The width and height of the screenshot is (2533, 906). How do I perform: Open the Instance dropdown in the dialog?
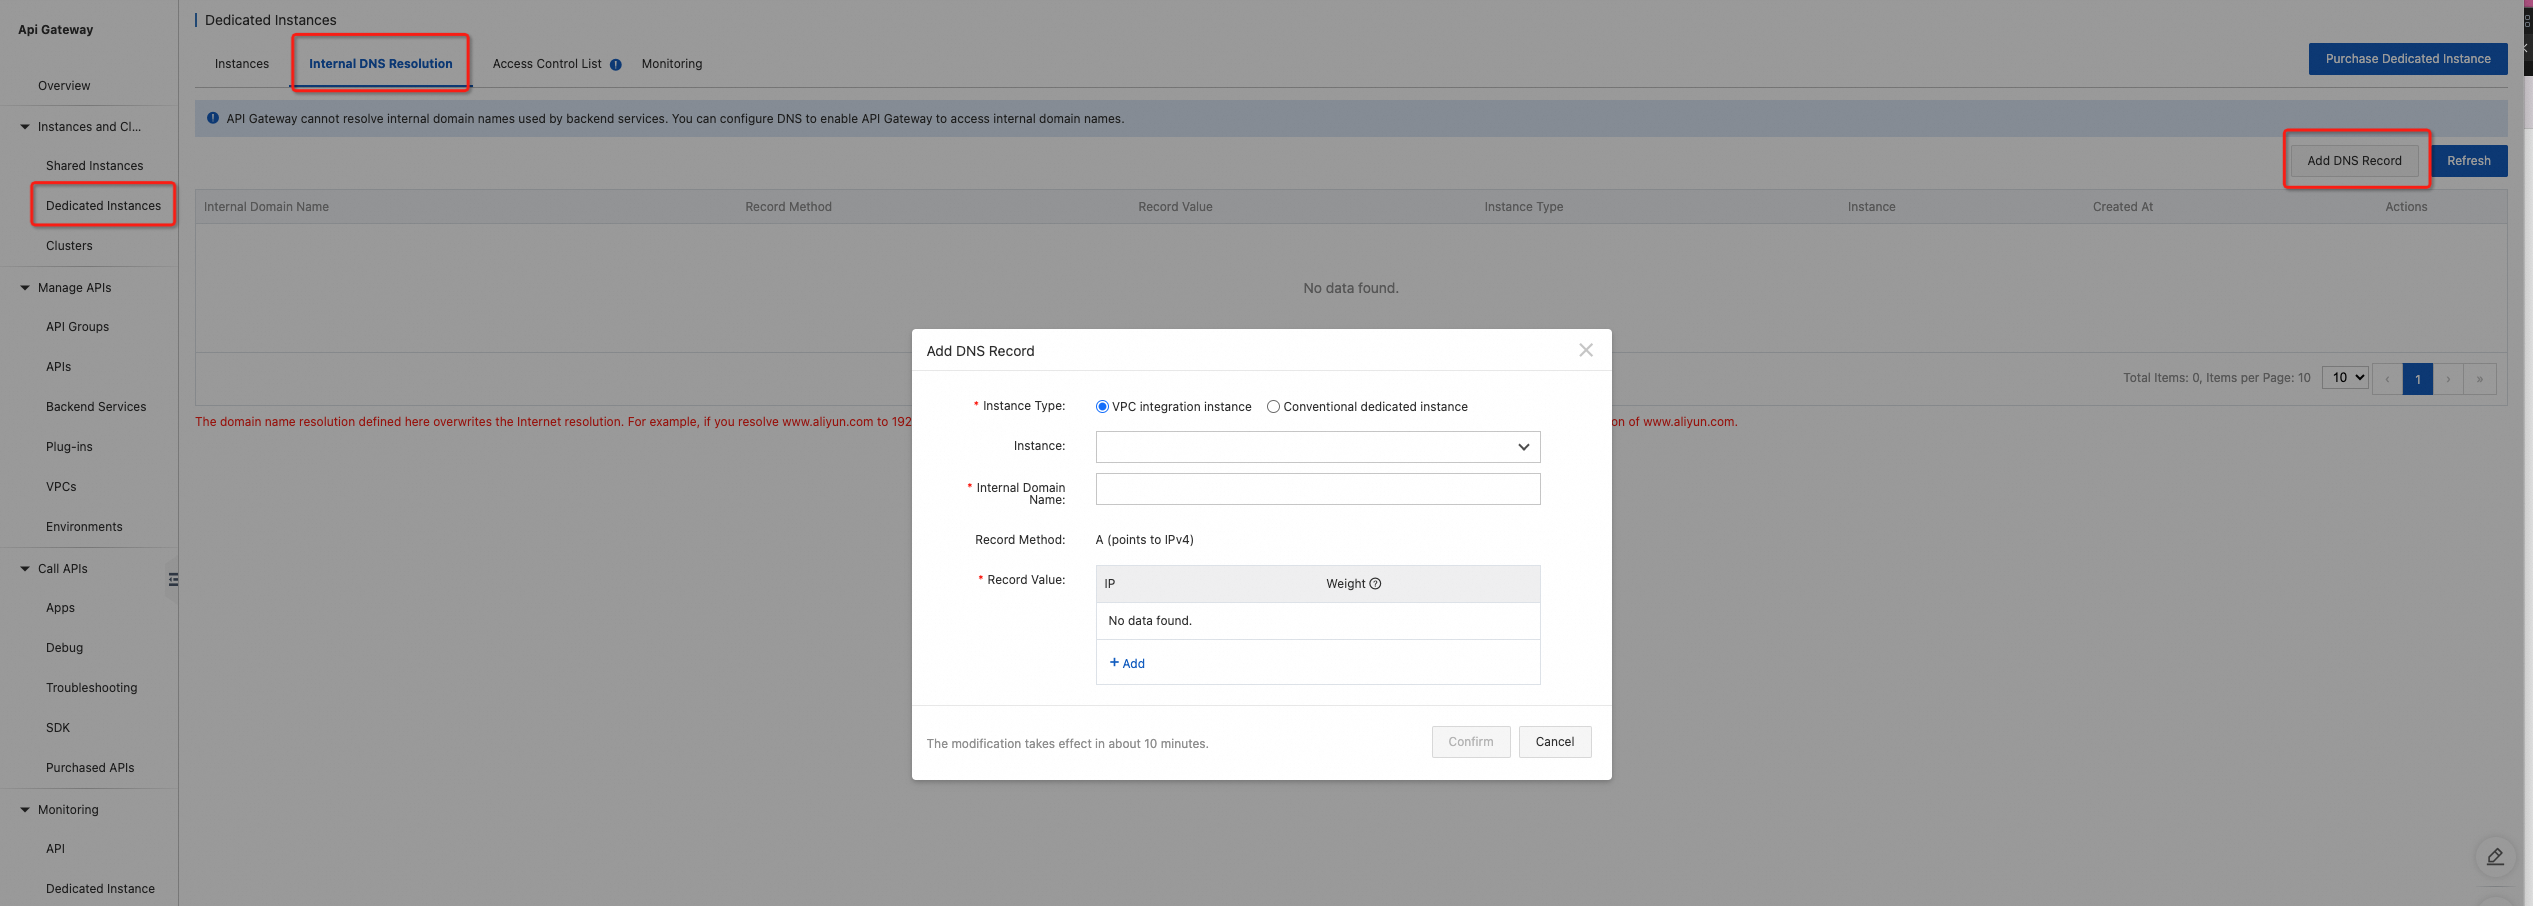pos(1318,447)
